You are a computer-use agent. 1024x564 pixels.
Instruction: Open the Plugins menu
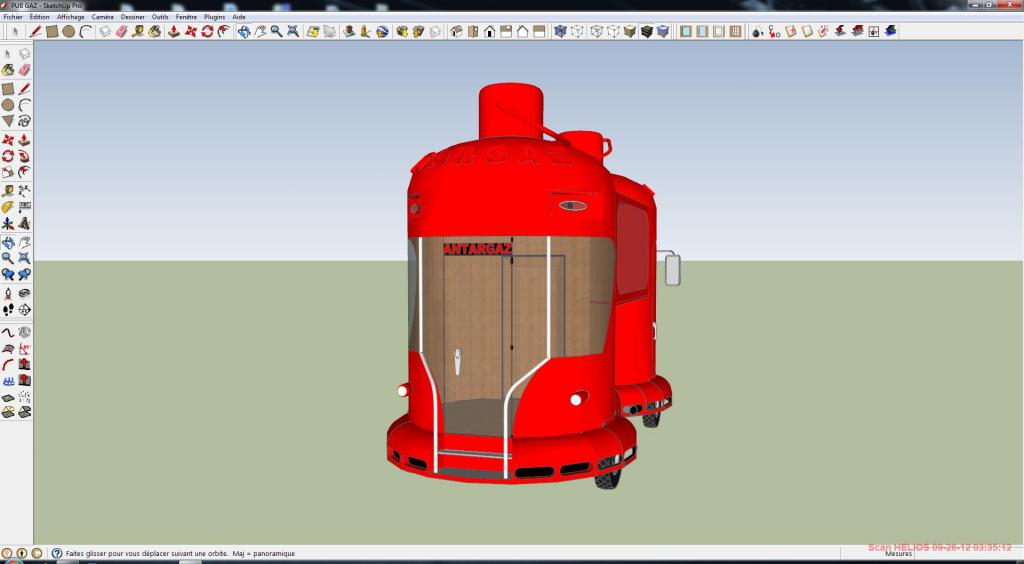point(214,17)
